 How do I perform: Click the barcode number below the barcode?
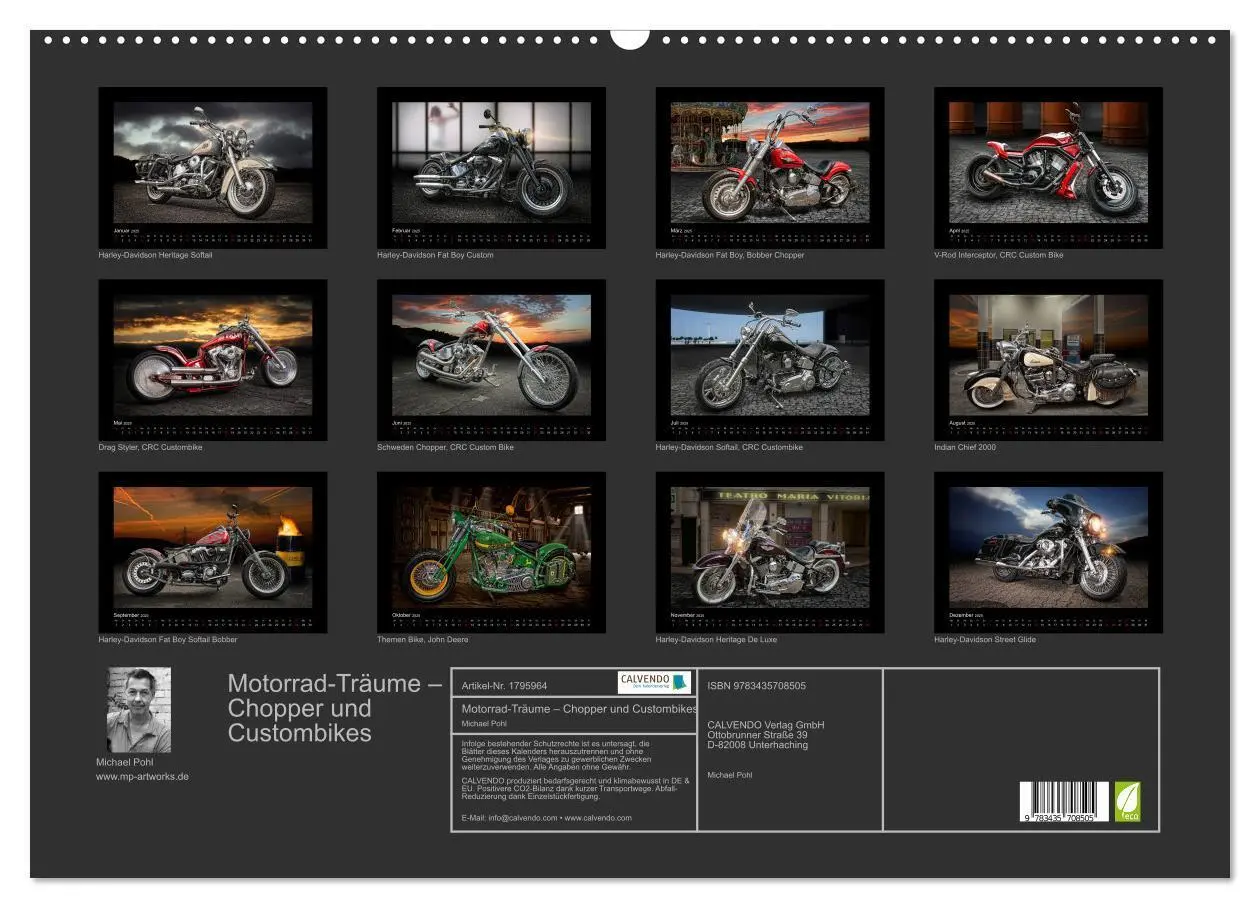(x=1060, y=818)
